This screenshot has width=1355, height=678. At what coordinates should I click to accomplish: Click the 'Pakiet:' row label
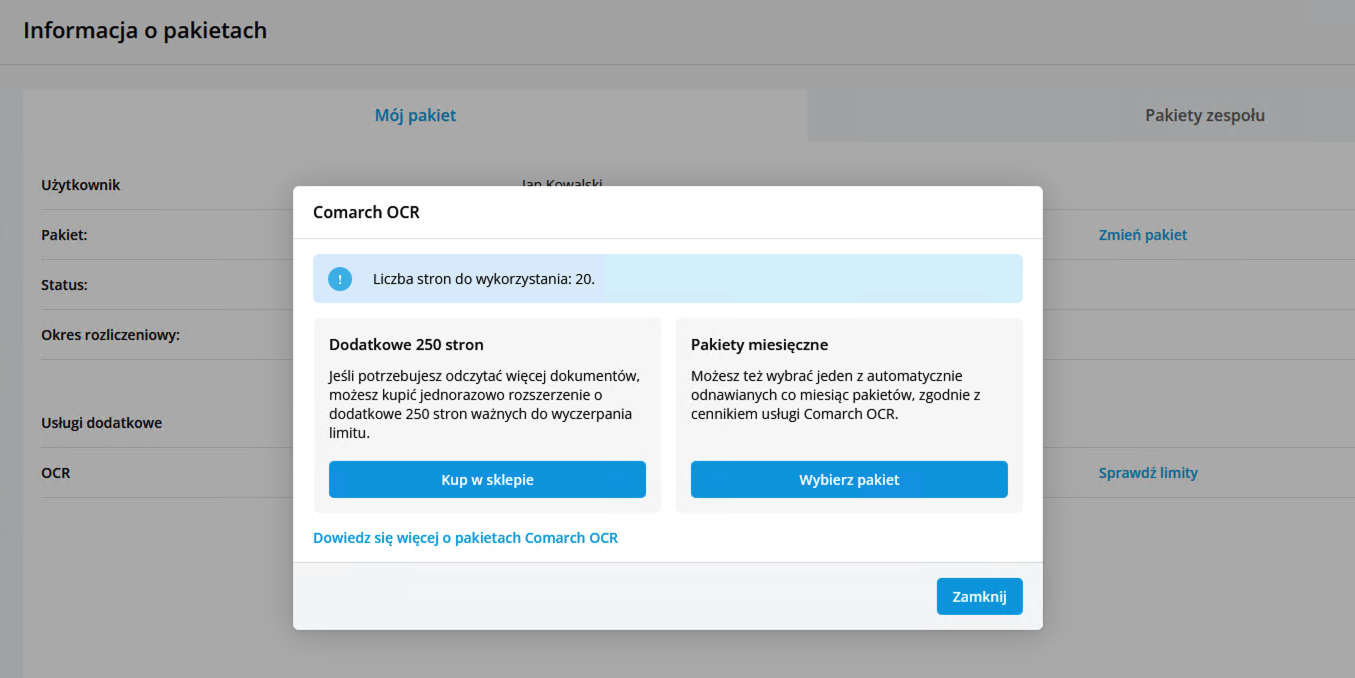tap(64, 235)
